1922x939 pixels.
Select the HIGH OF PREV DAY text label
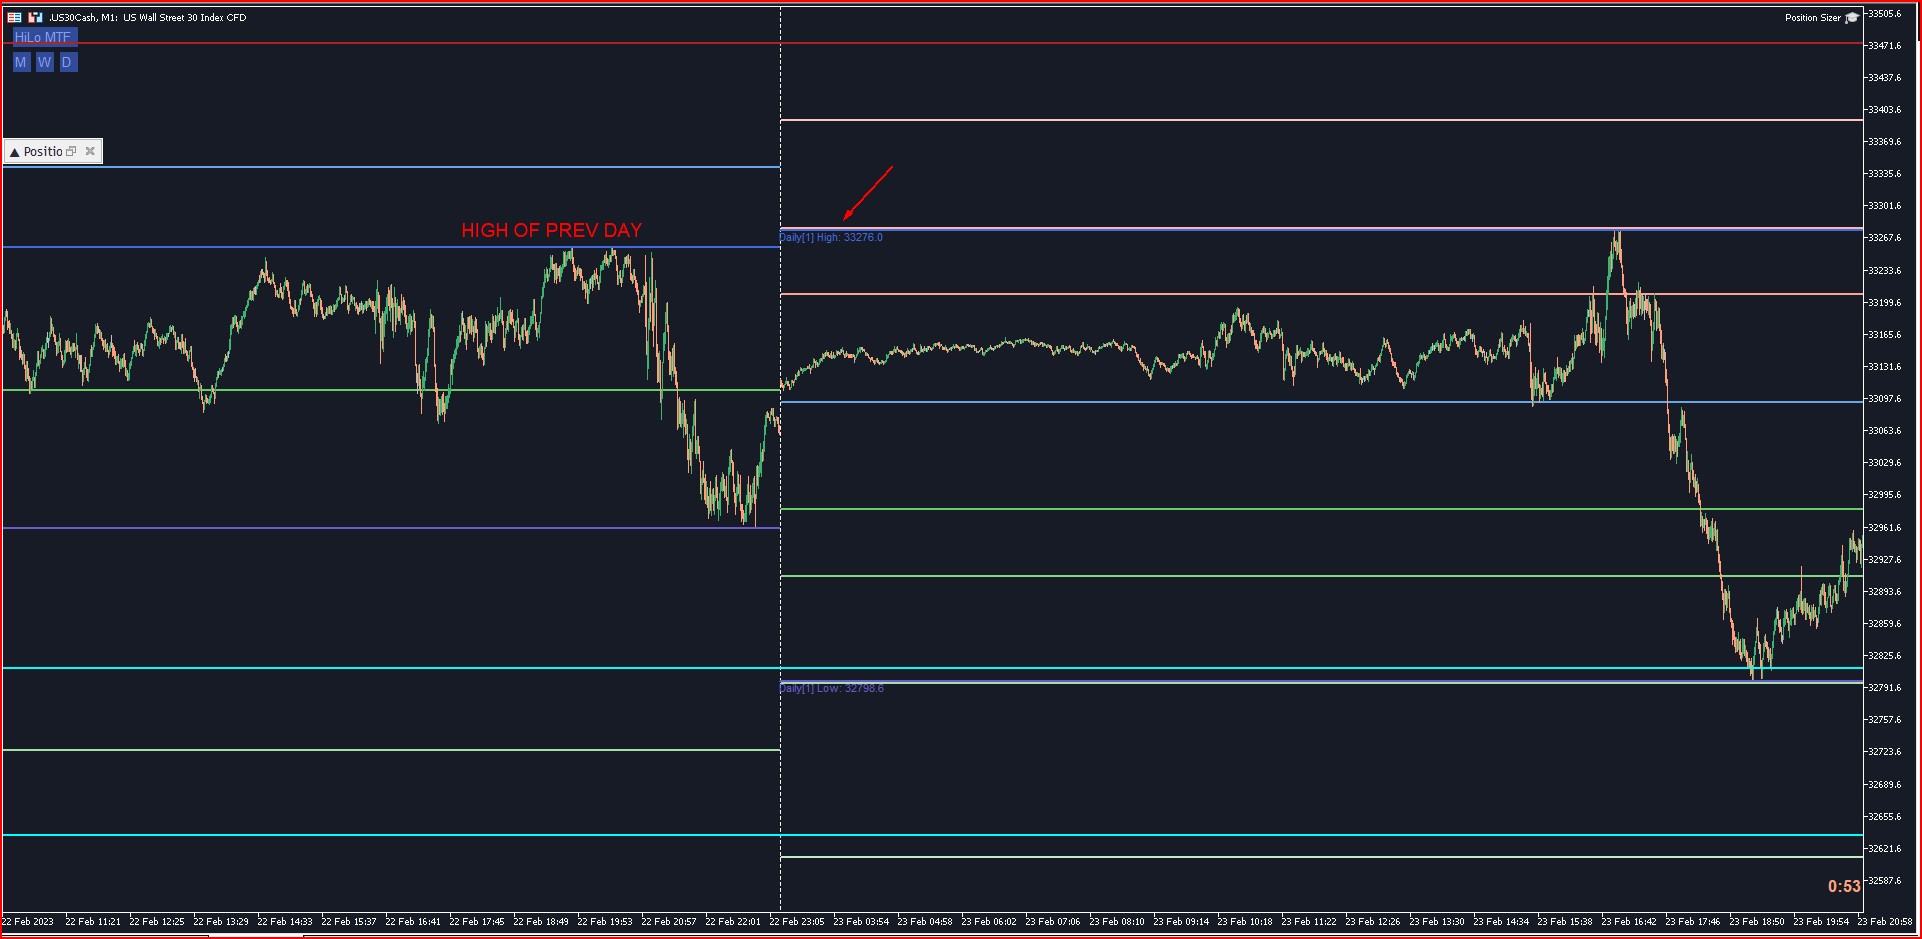click(x=550, y=230)
